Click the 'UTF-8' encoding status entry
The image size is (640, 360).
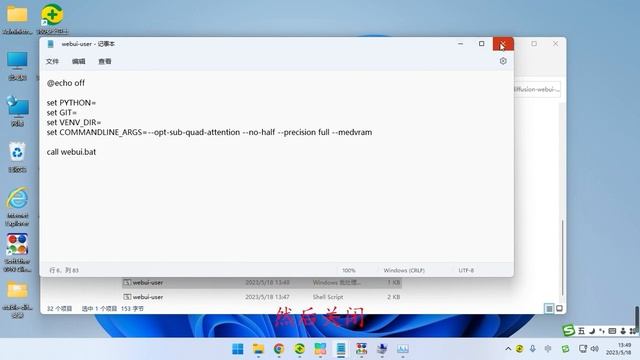click(466, 270)
